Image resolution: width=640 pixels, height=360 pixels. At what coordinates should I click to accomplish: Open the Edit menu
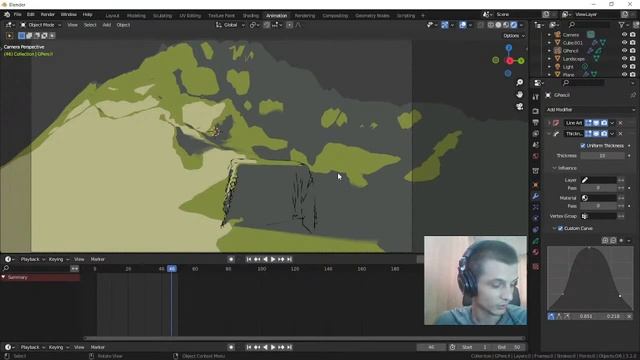click(31, 14)
